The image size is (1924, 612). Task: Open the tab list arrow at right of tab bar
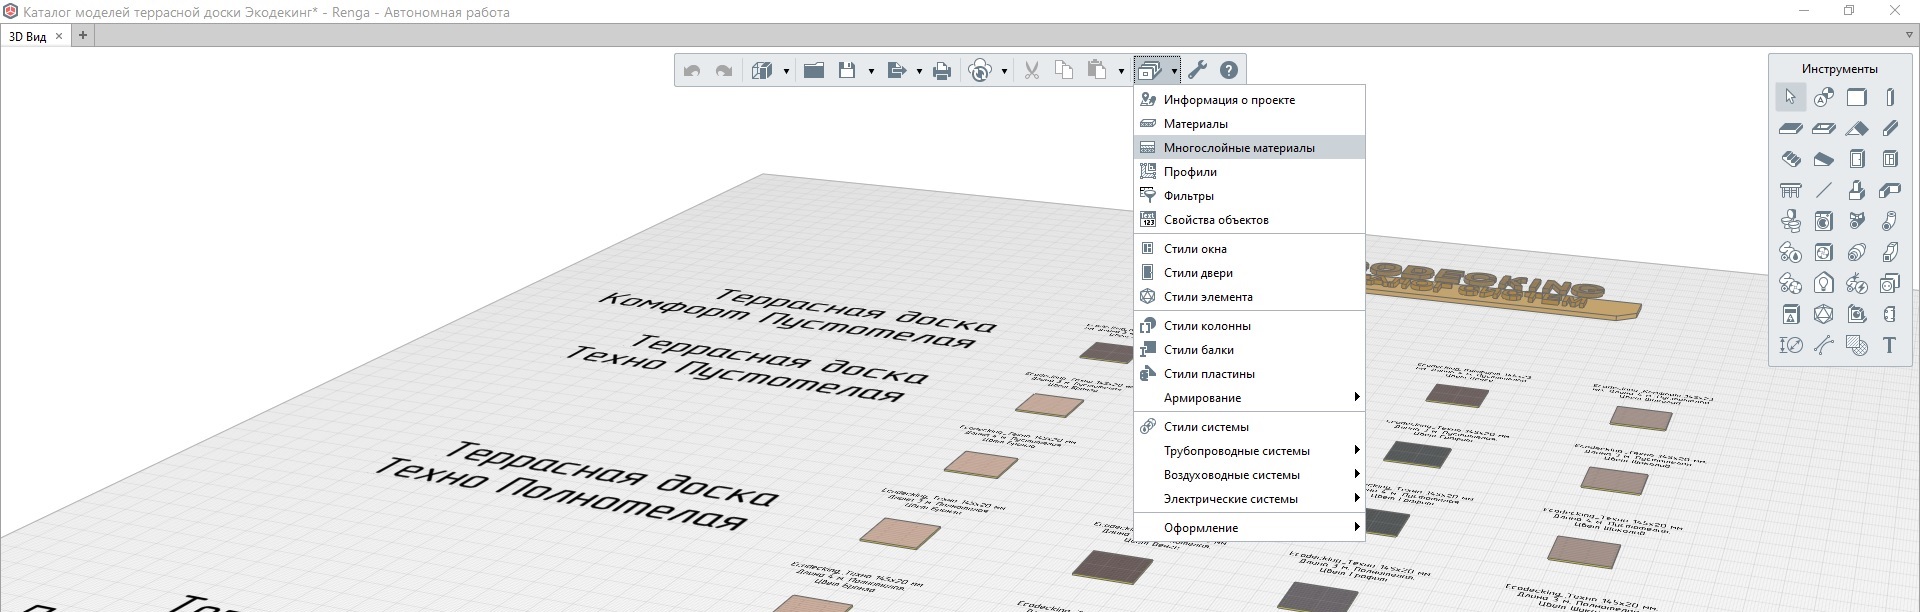coord(1909,36)
